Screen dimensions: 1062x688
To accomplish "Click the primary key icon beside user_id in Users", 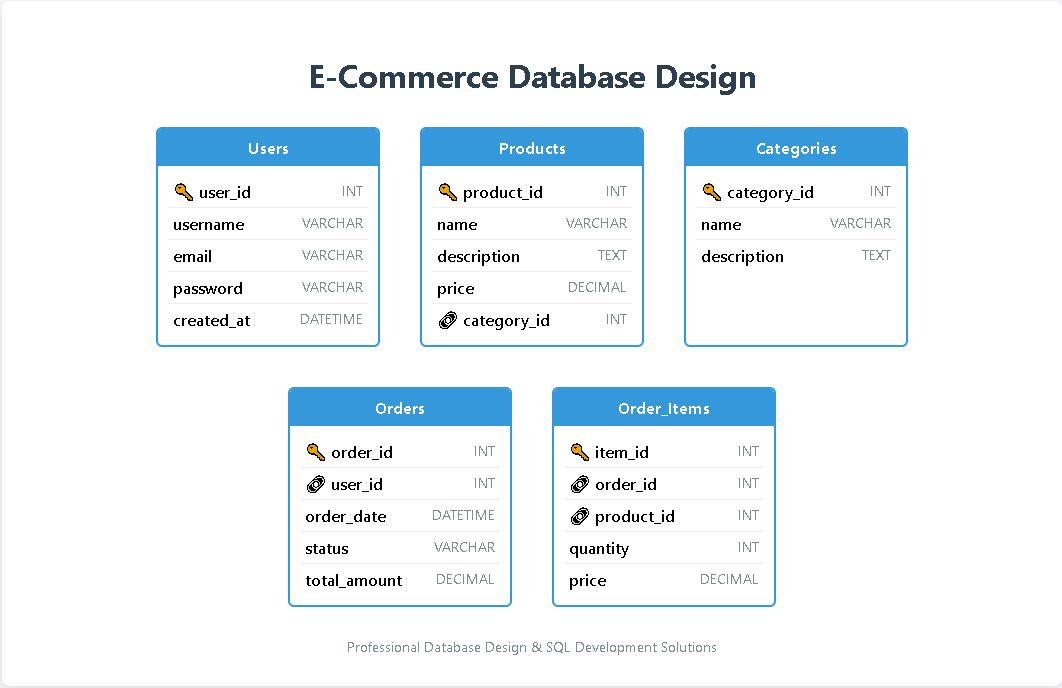I will tap(182, 192).
